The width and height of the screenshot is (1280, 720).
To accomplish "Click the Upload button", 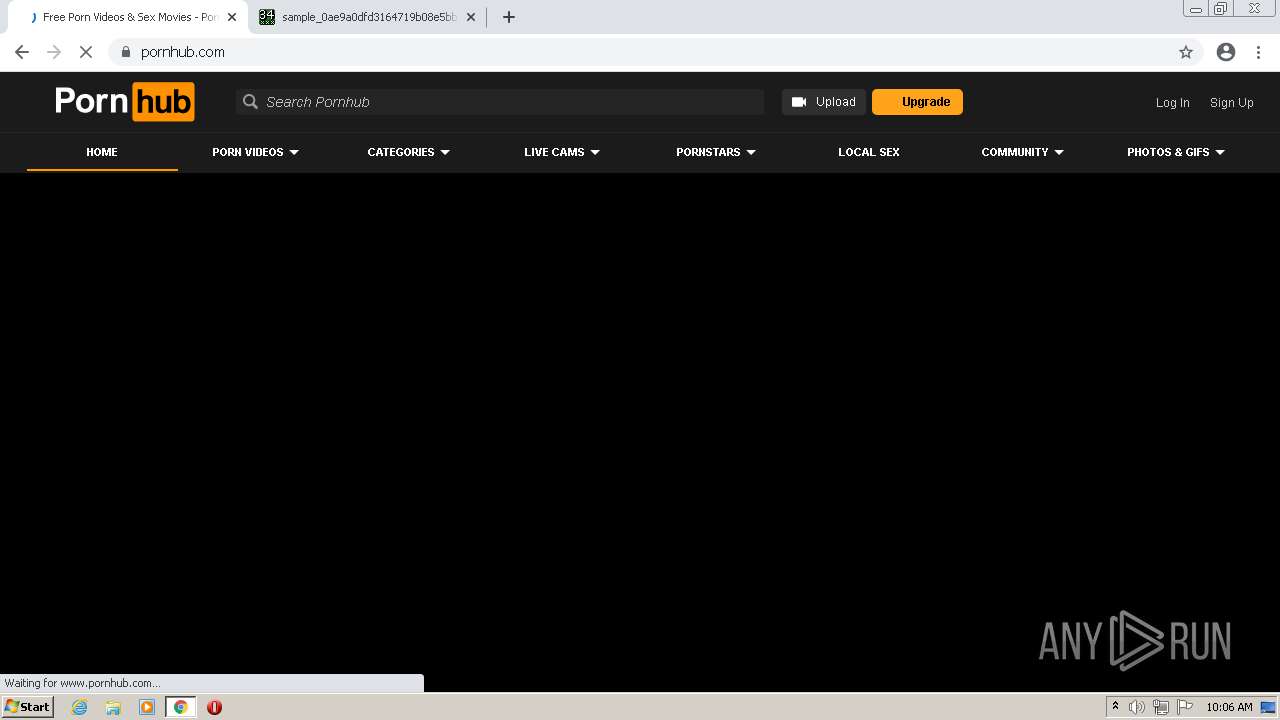I will coord(824,102).
